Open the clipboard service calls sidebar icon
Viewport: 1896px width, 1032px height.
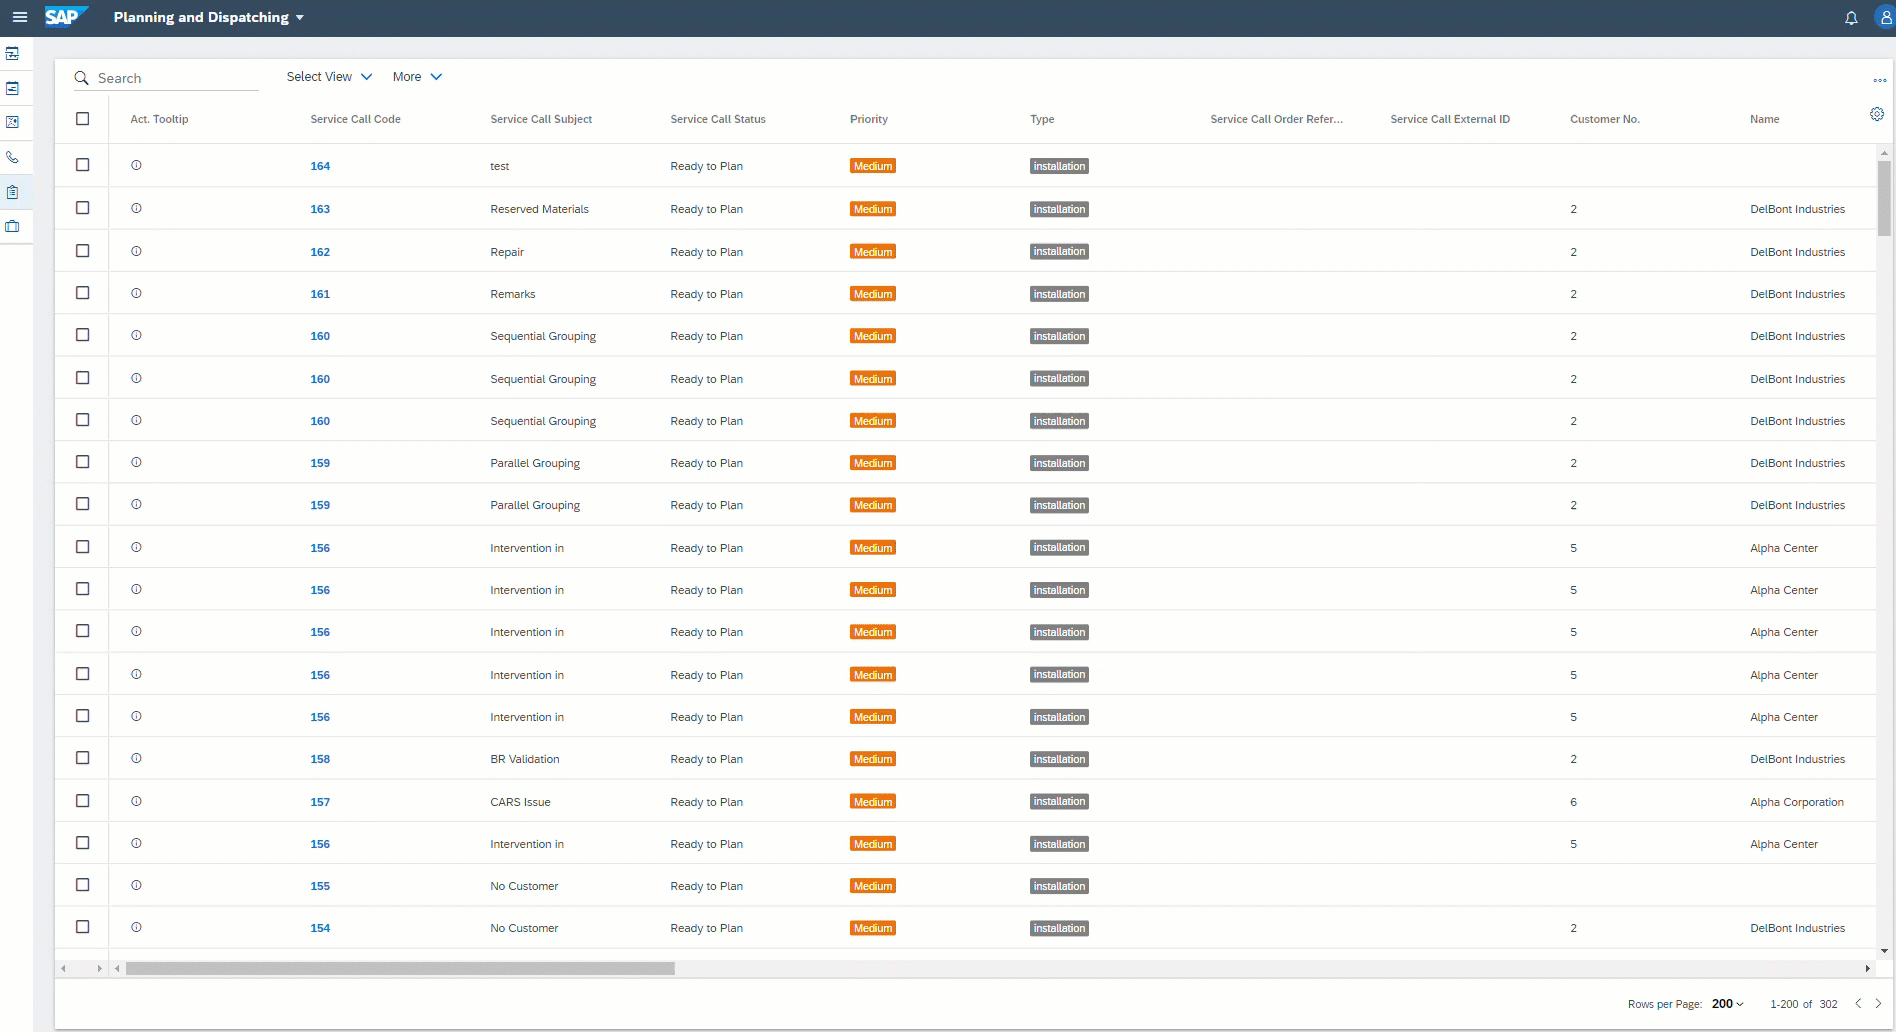13,192
